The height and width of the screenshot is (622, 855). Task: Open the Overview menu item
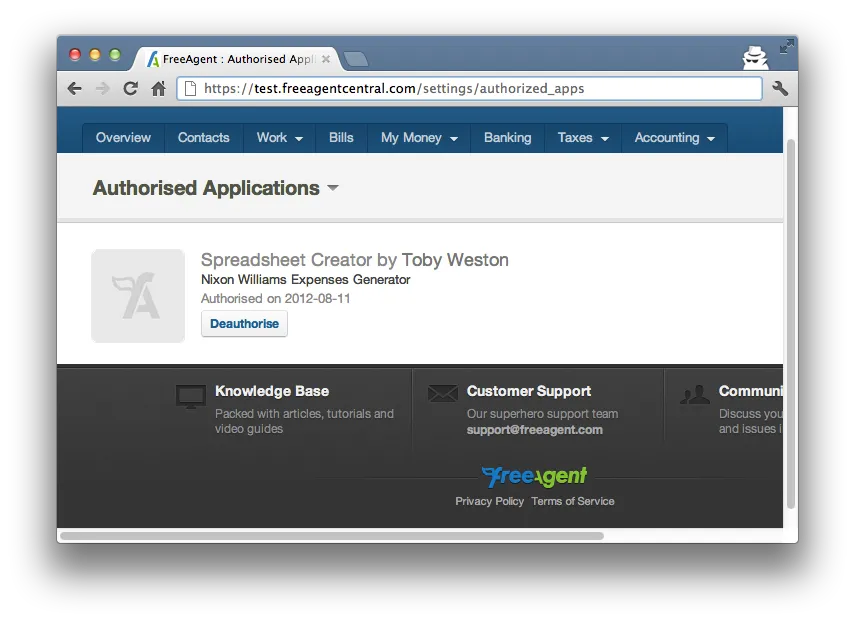[x=123, y=138]
